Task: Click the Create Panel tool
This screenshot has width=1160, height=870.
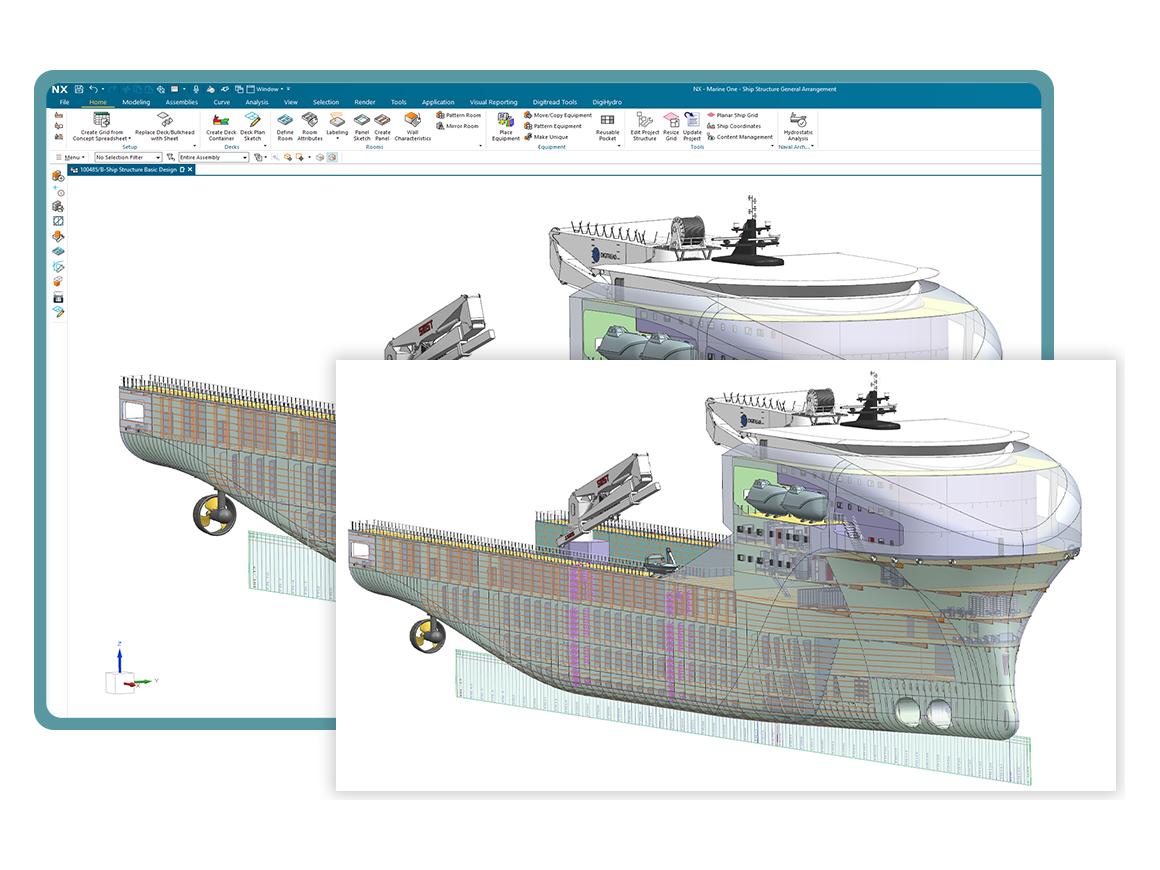Action: [382, 127]
